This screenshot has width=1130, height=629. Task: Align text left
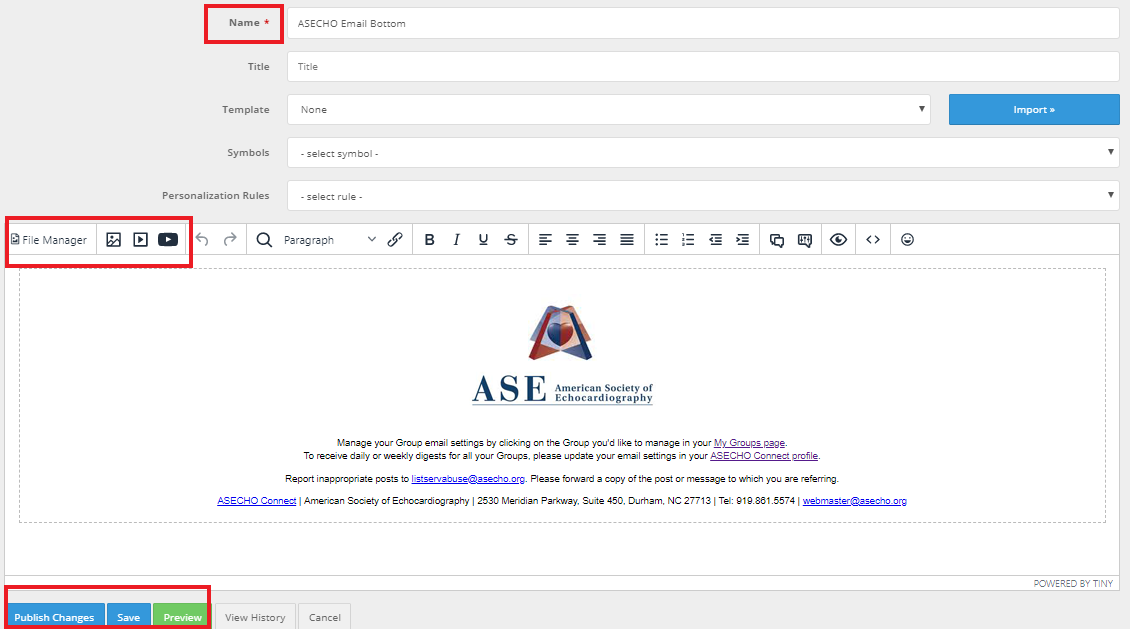(546, 240)
